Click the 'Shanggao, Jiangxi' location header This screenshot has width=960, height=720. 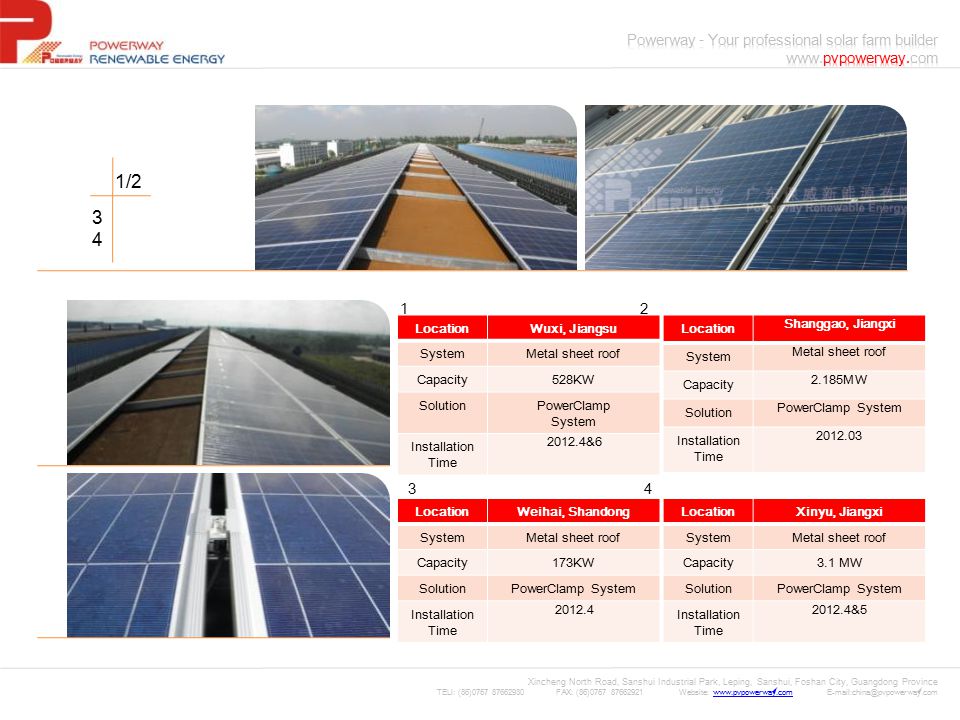839,324
